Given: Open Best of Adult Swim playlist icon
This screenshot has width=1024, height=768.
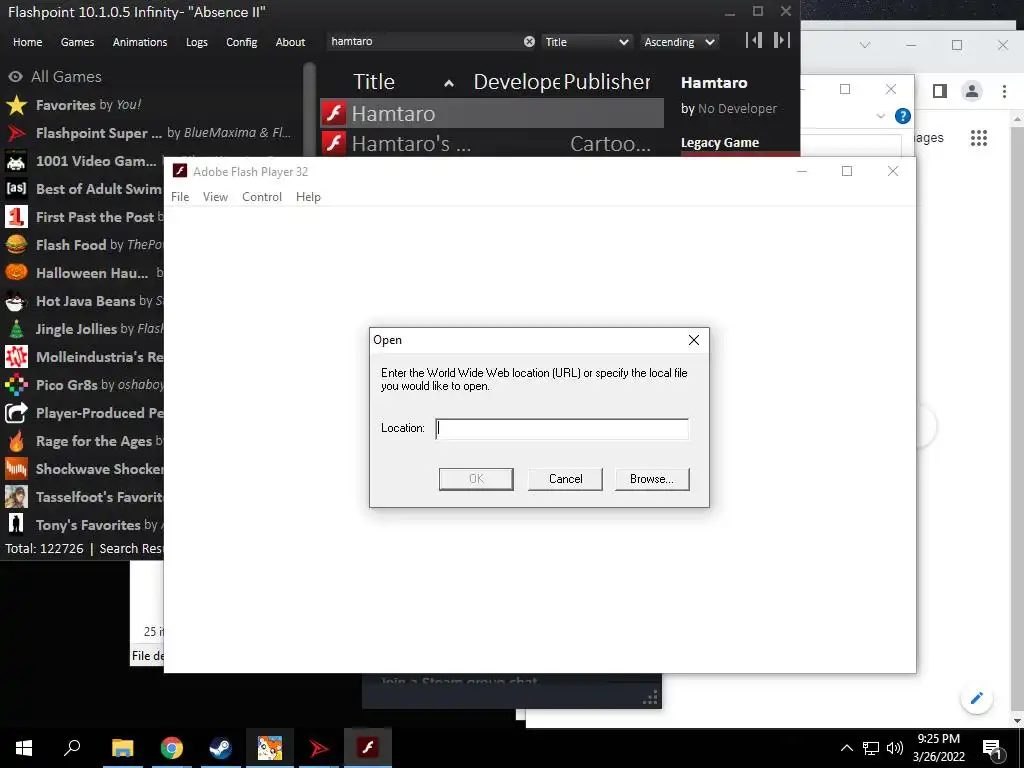Looking at the screenshot, I should tap(16, 189).
